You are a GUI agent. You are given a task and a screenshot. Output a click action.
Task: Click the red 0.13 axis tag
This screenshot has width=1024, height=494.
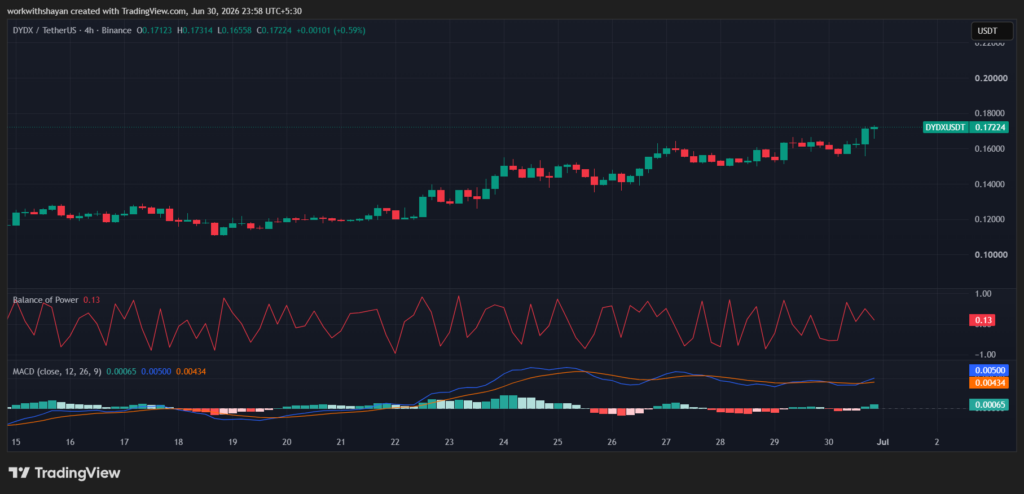(984, 320)
